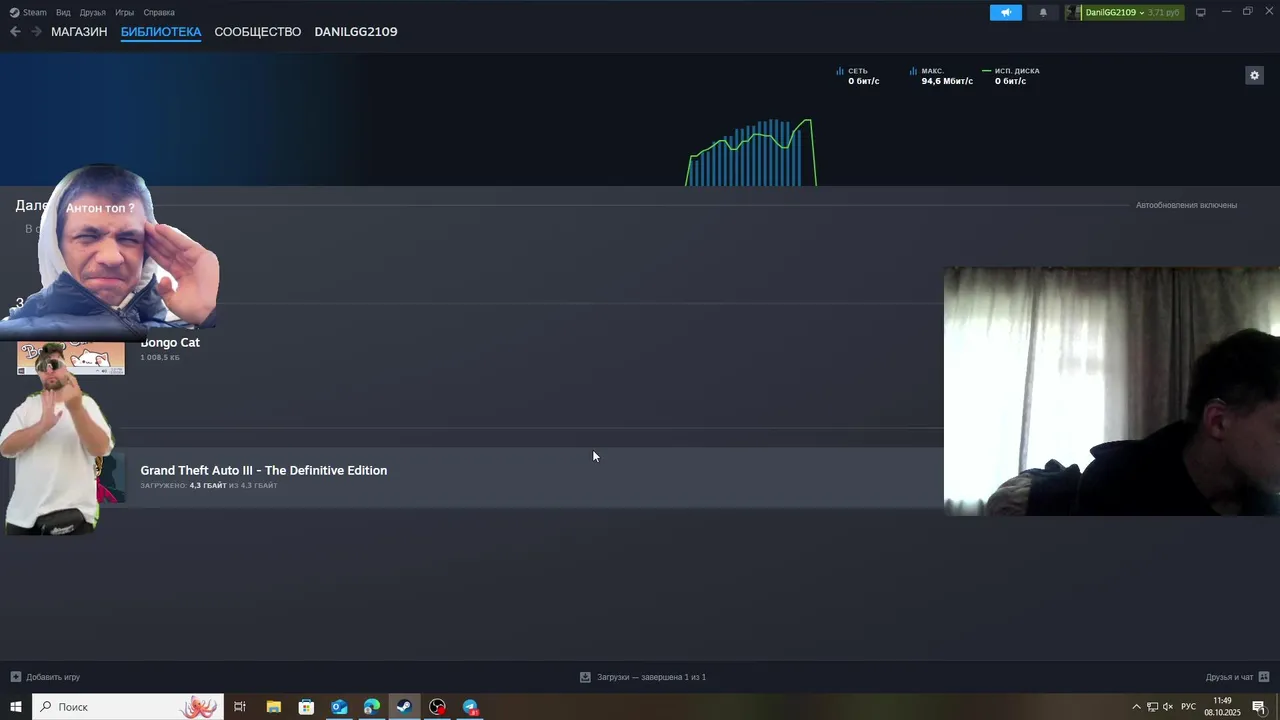Screen dimensions: 1280x720
Task: Open OBS Studio from taskbar
Action: [437, 707]
